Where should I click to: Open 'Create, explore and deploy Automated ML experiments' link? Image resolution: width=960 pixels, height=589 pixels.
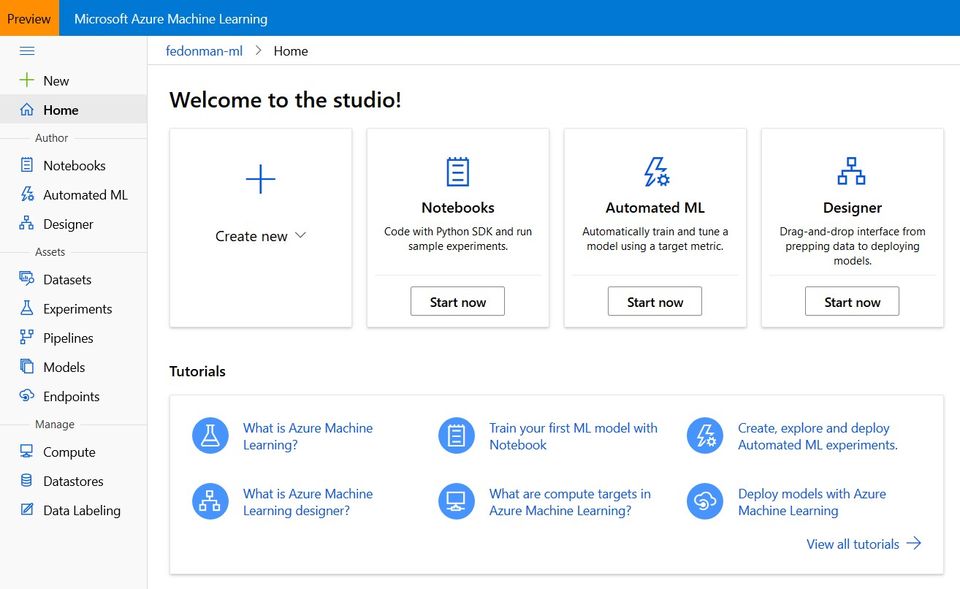click(817, 436)
